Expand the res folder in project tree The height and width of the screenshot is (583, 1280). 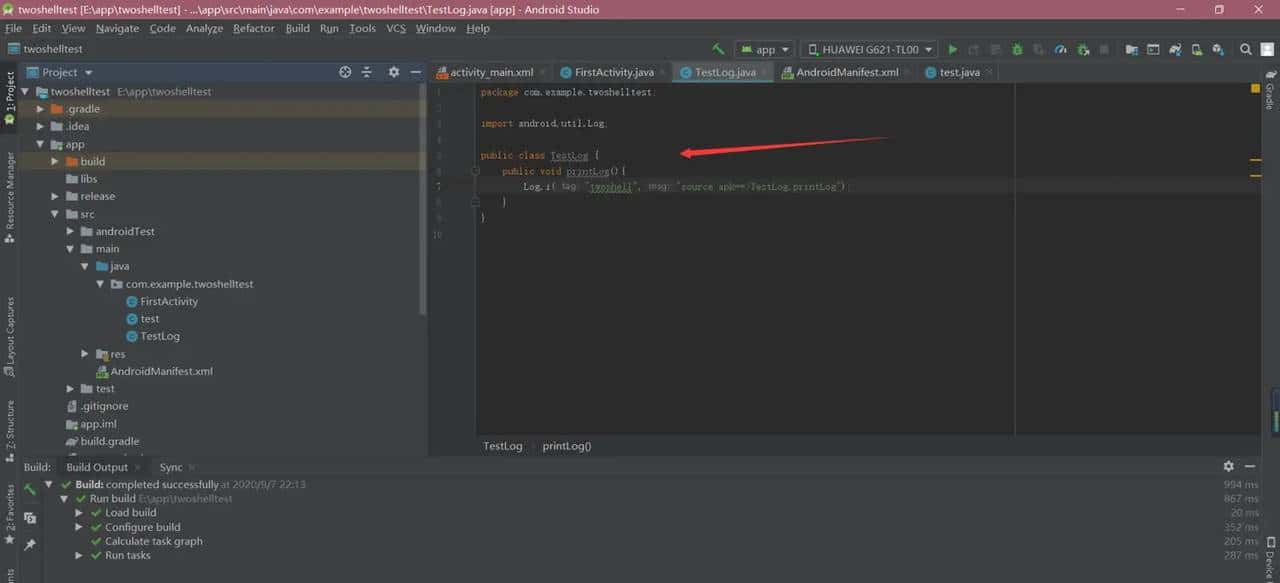click(x=86, y=354)
